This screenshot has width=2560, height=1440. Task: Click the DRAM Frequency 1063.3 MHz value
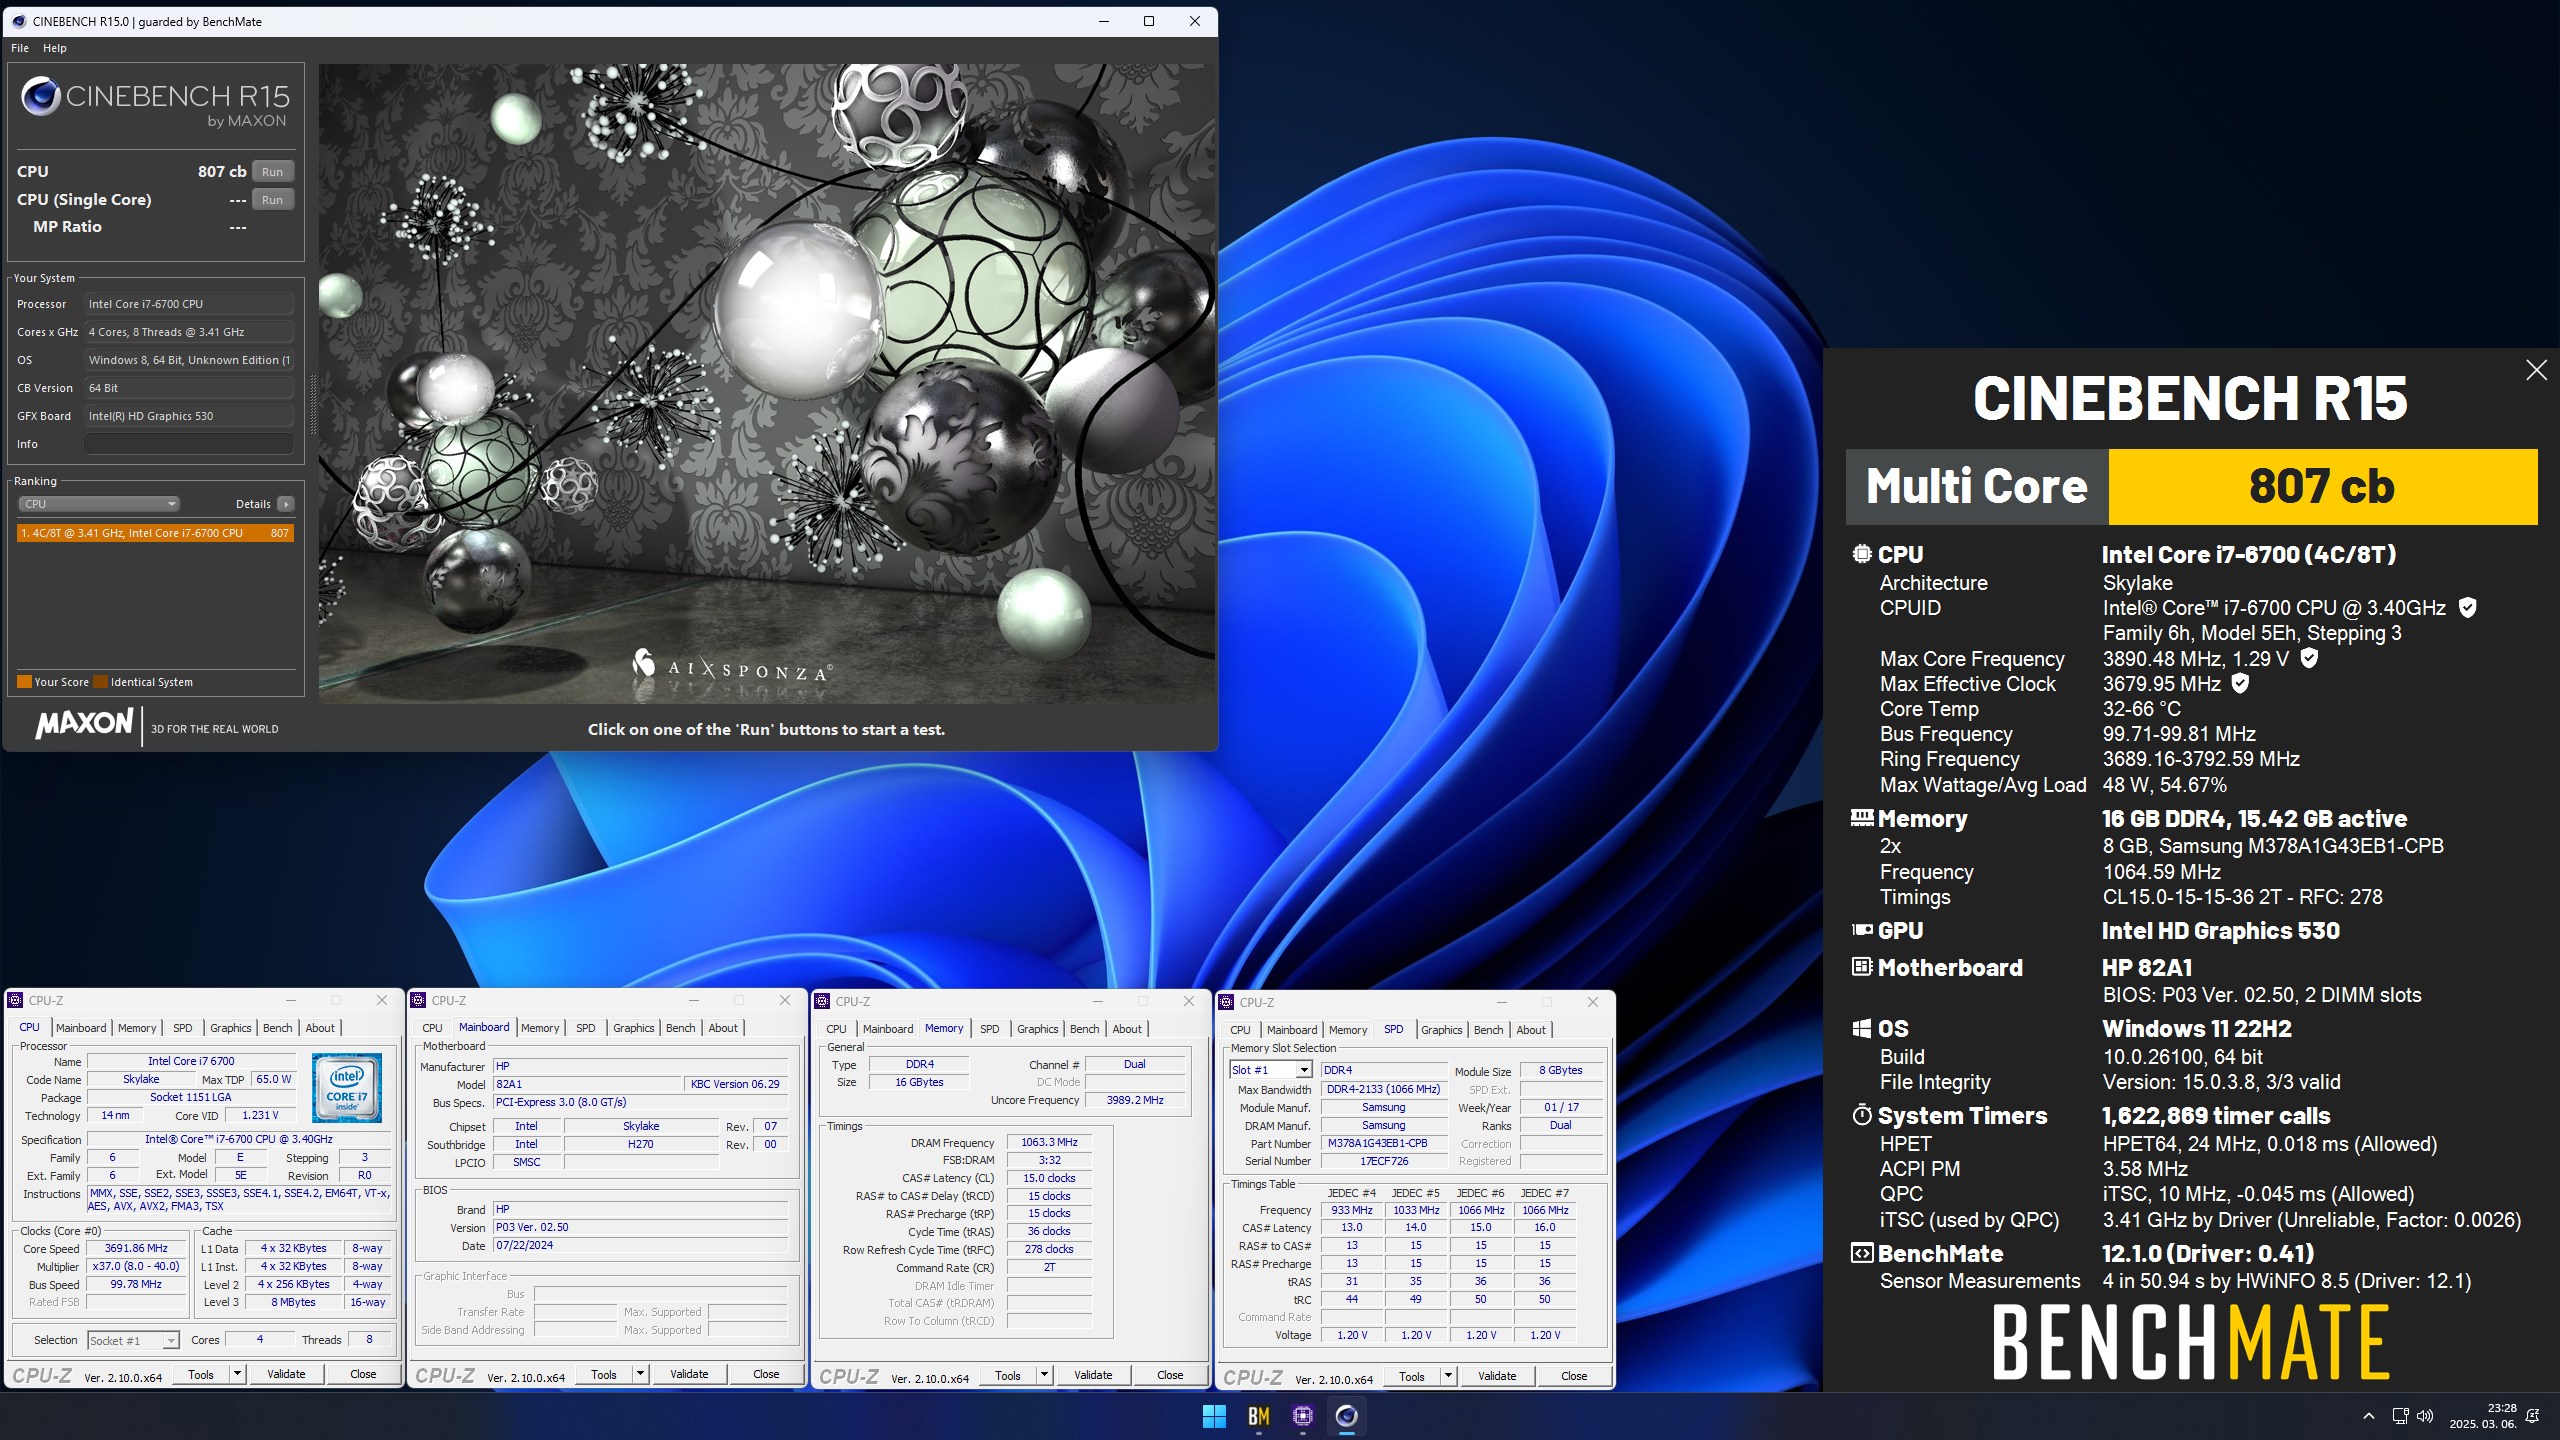pyautogui.click(x=1049, y=1142)
